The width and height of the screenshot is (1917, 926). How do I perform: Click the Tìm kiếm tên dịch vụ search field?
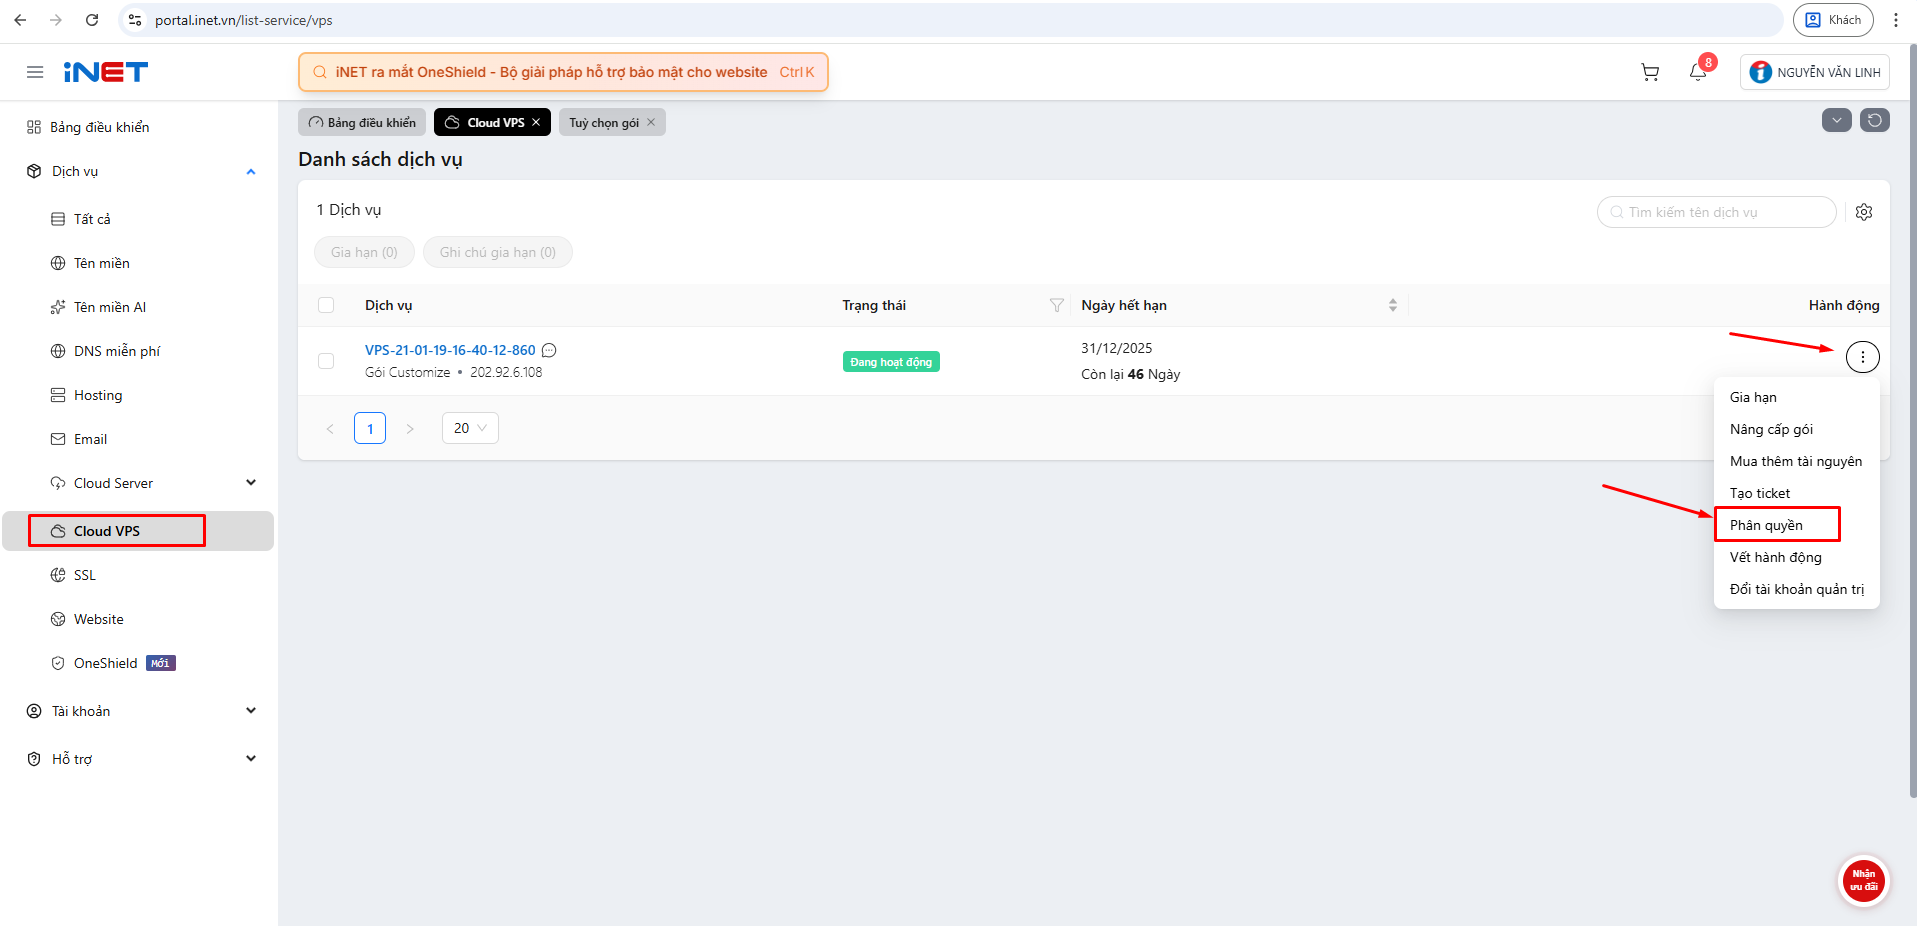(1716, 212)
